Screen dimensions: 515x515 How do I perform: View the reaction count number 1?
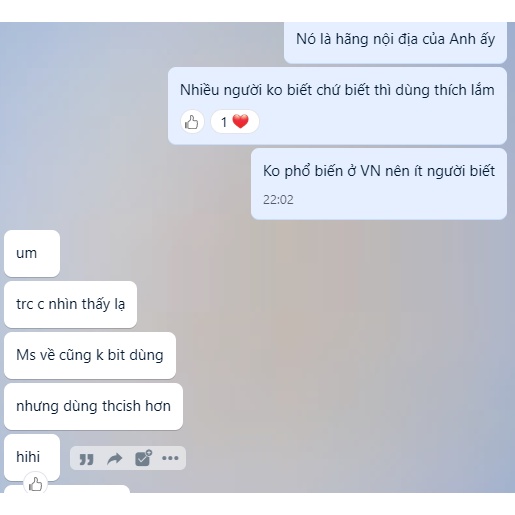tap(224, 122)
